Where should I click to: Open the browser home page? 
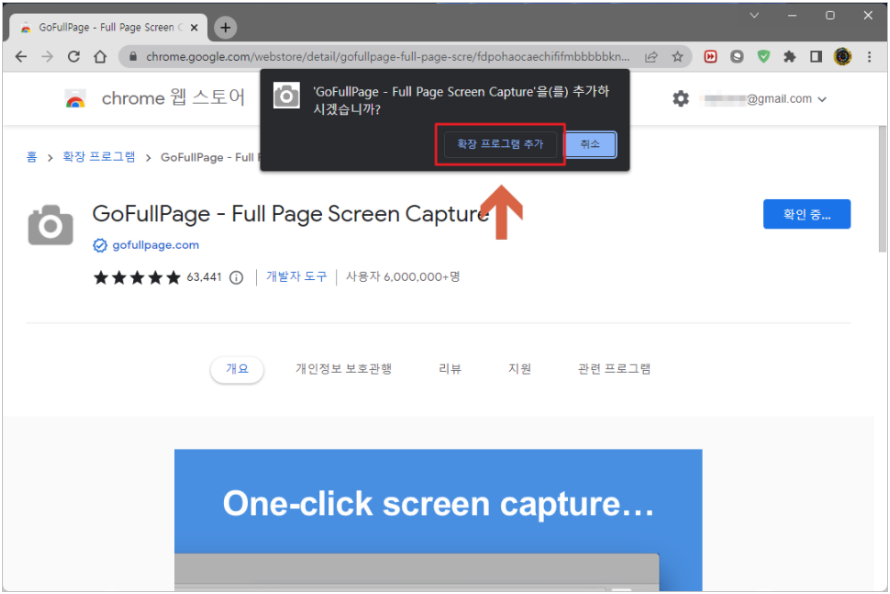(x=100, y=57)
